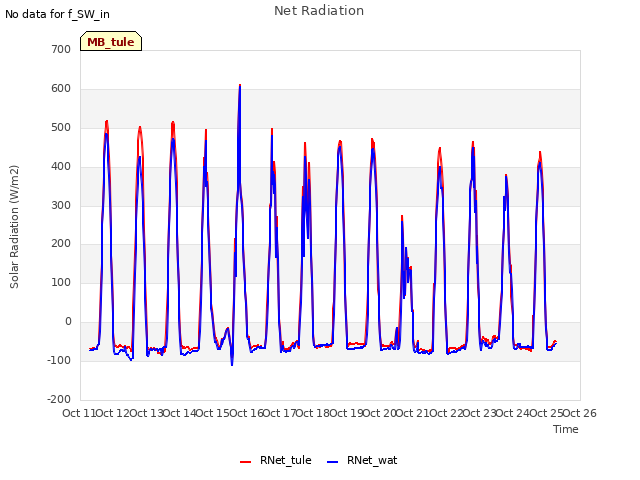Click the 'No data for f_SW_in' message
Image resolution: width=640 pixels, height=480 pixels.
click(x=57, y=14)
